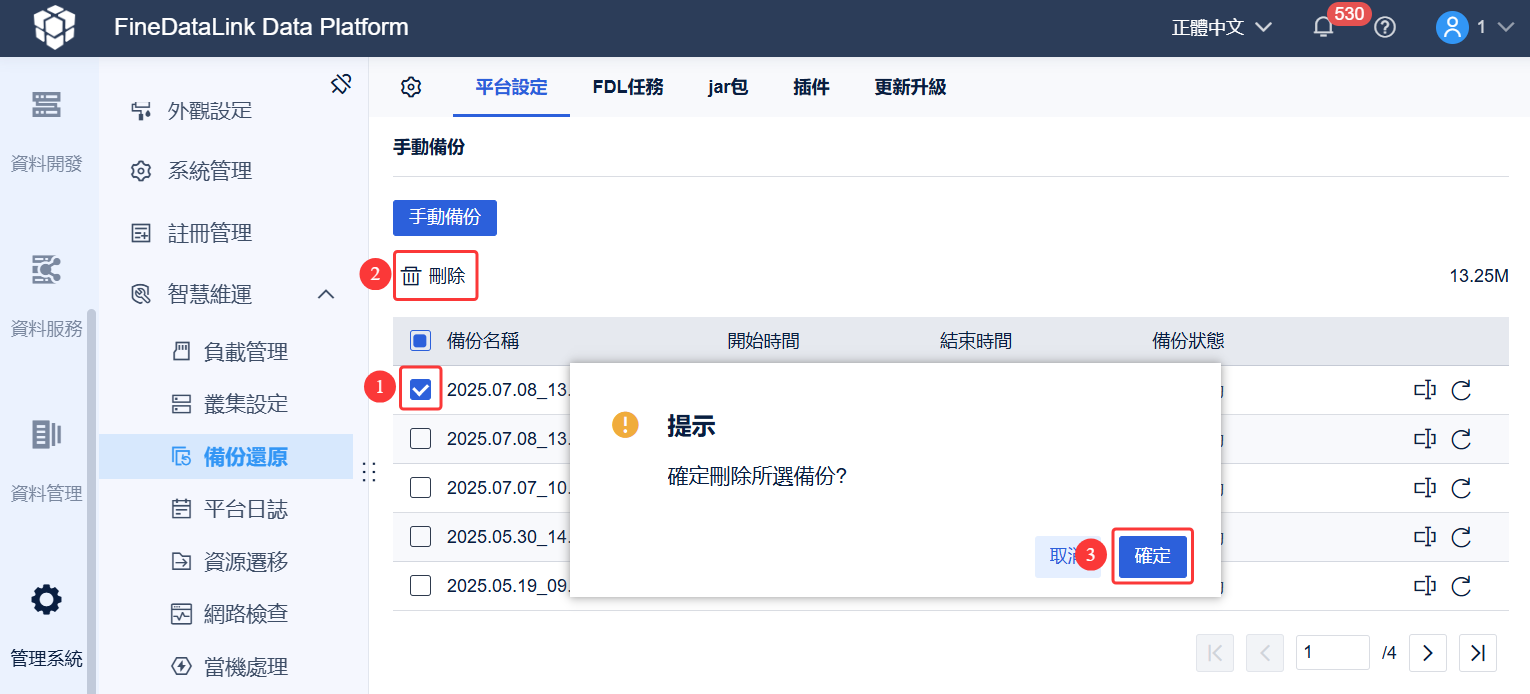Viewport: 1530px width, 694px height.
Task: Tick the 2025.05.19_09 backup checkbox
Action: click(x=421, y=586)
